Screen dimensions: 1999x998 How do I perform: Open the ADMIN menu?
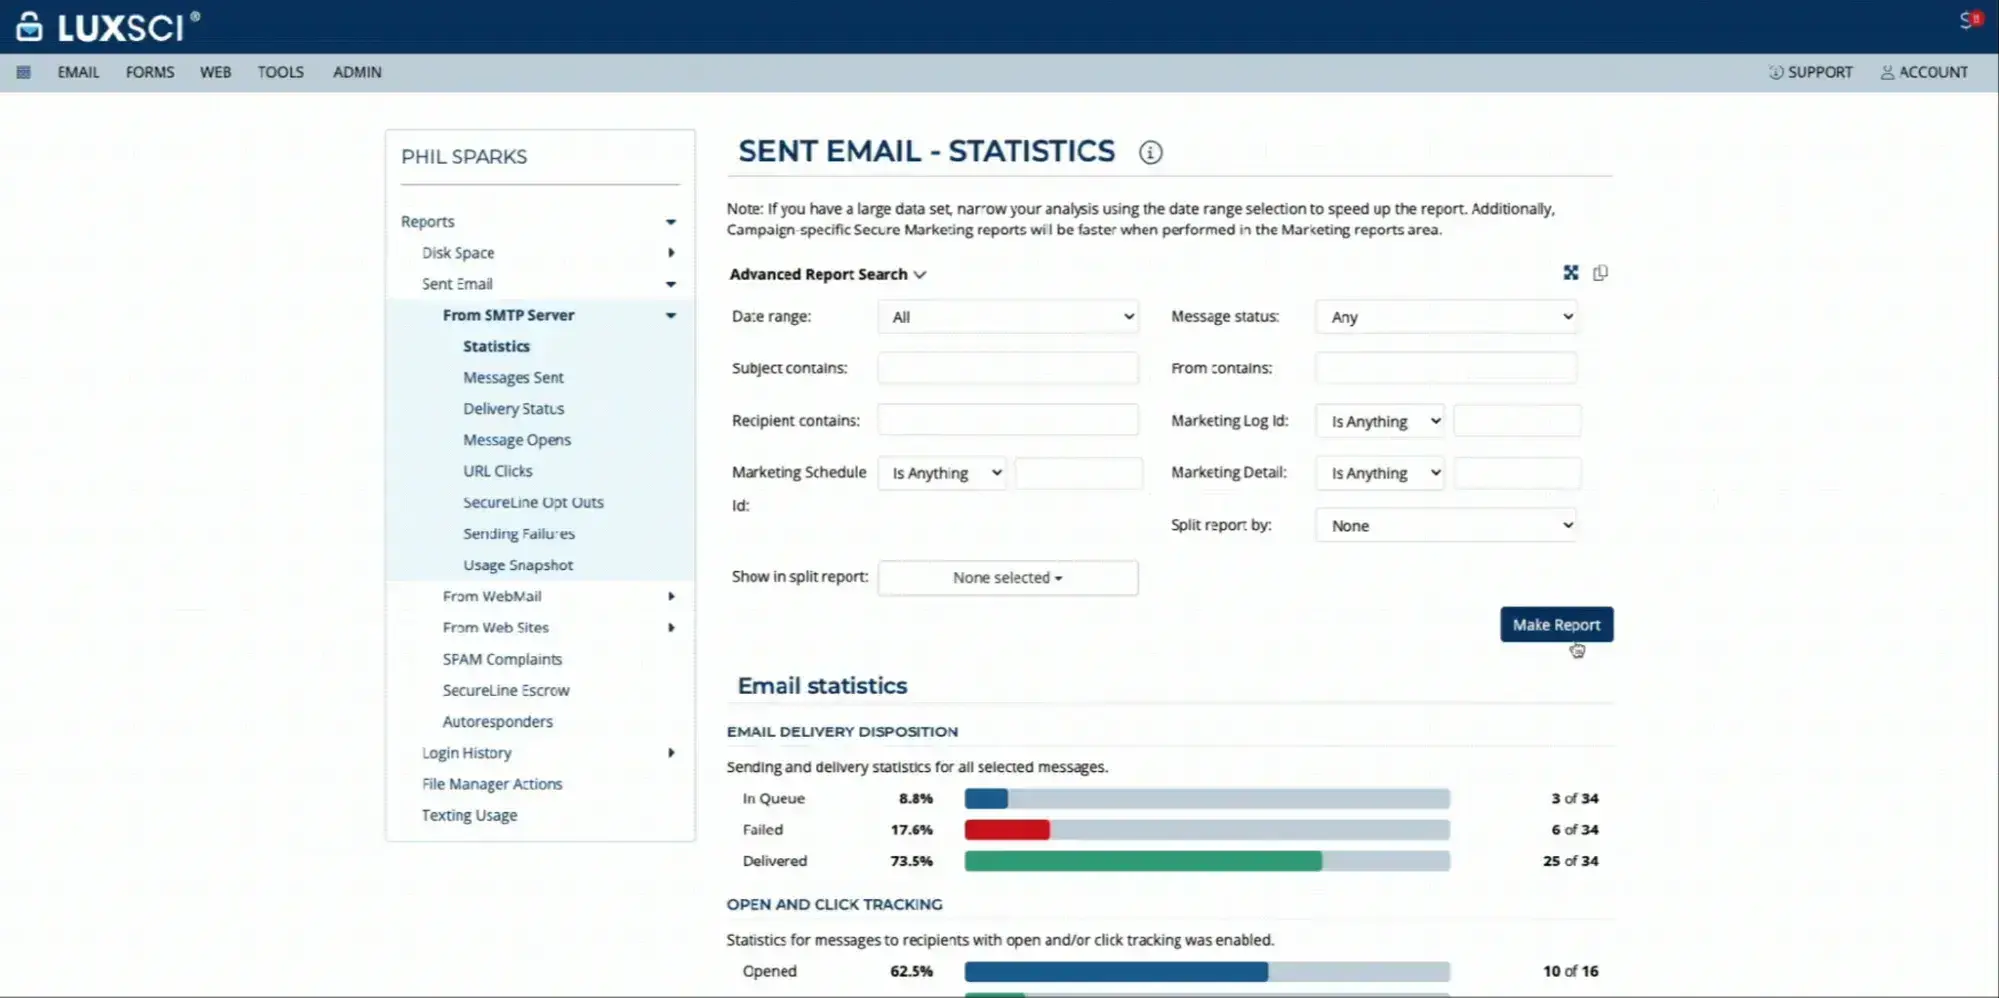click(357, 72)
